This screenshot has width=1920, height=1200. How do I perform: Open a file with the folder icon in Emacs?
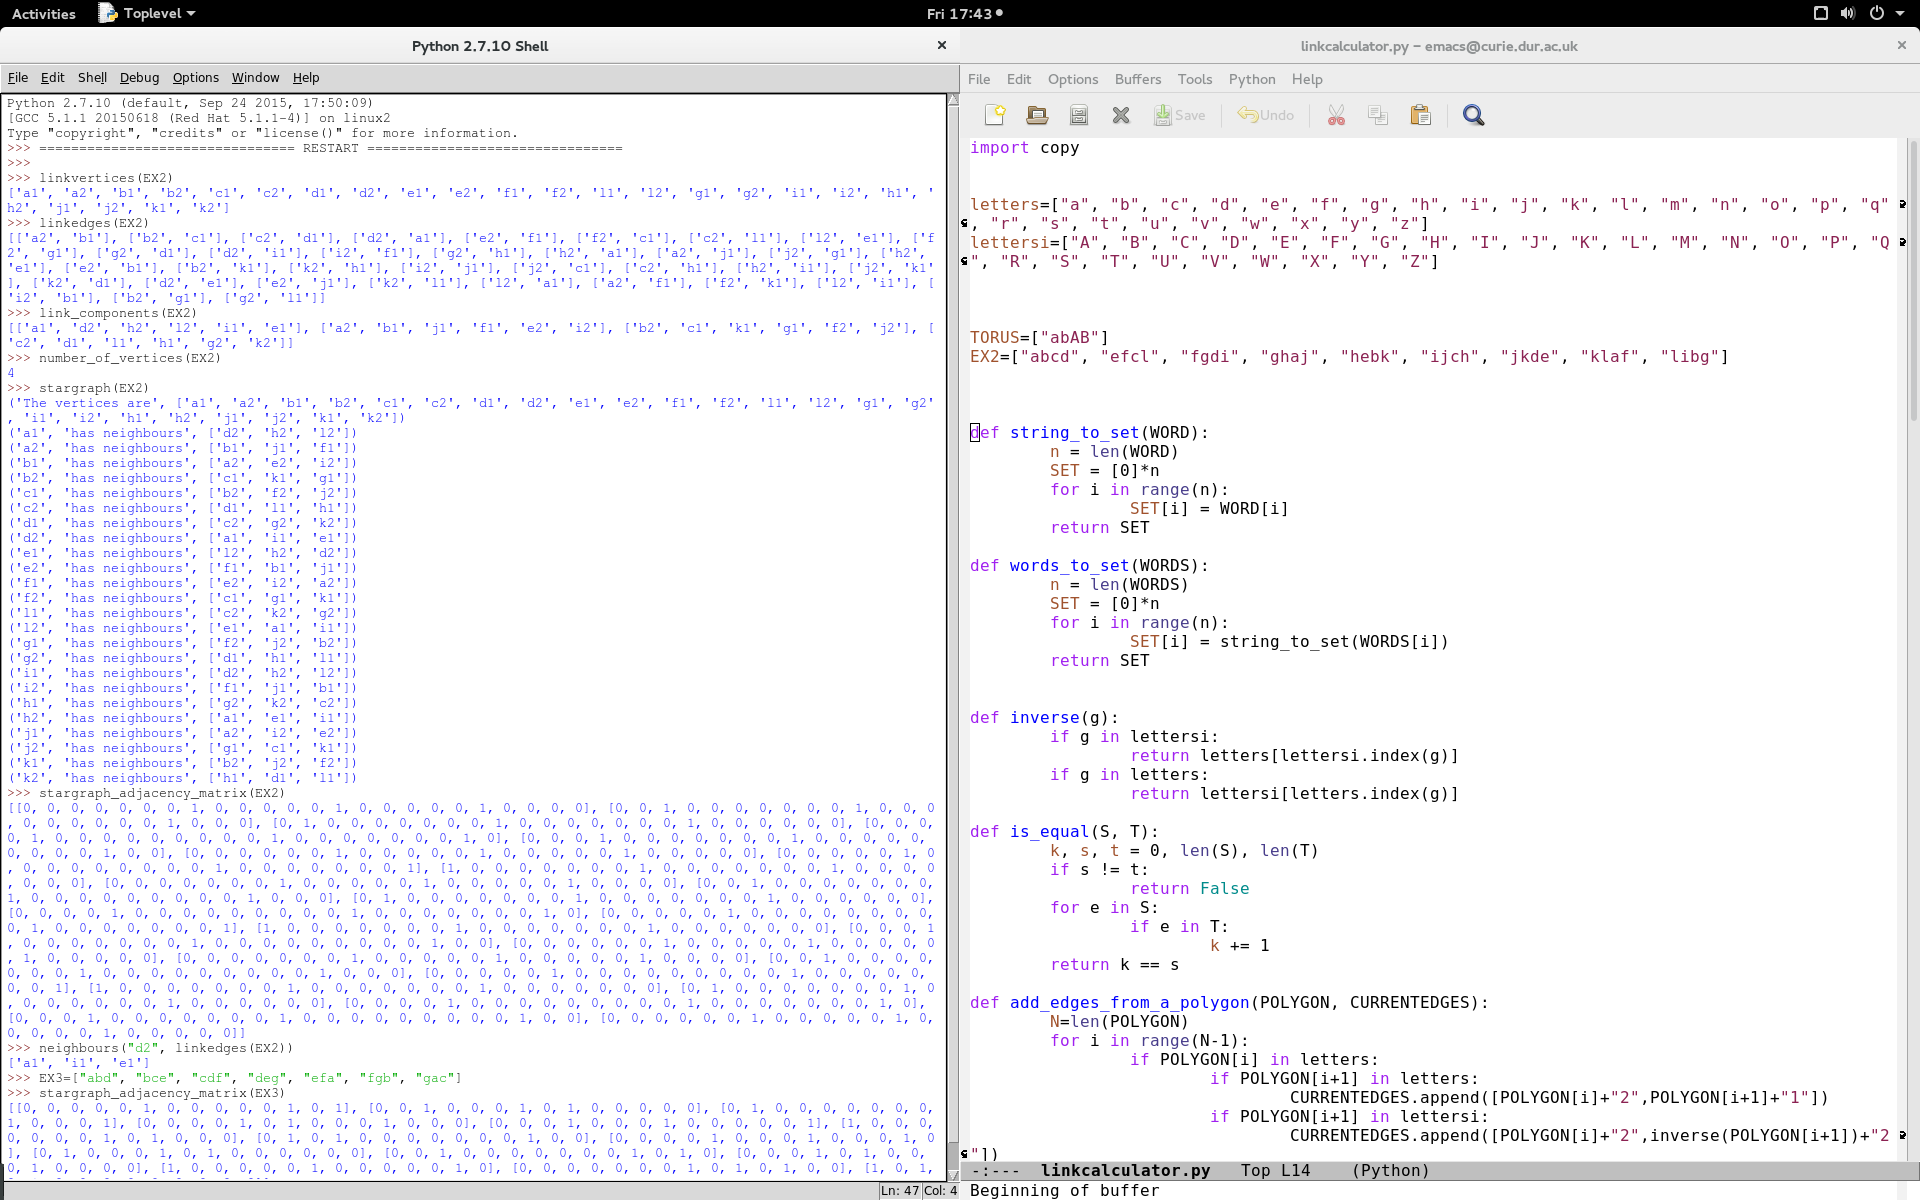pos(1037,115)
